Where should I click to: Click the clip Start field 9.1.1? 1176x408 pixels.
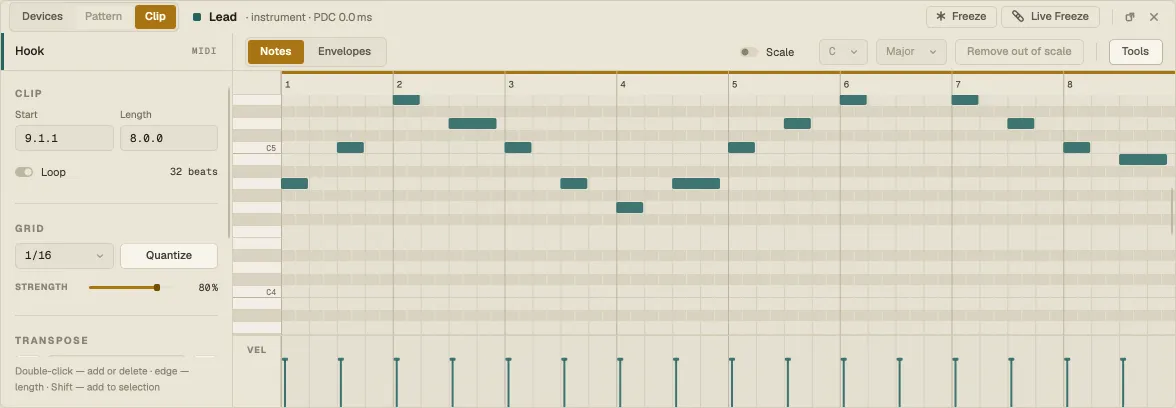[x=64, y=138]
